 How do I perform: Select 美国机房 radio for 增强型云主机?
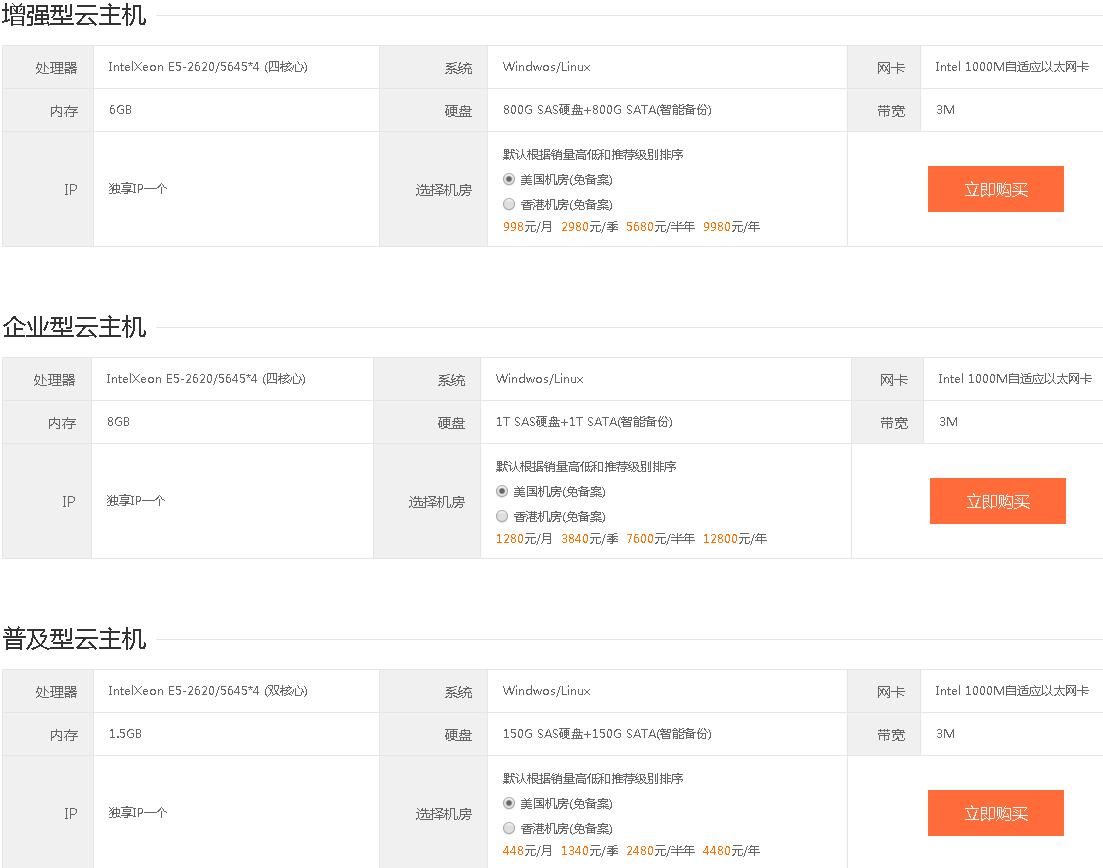(x=509, y=180)
